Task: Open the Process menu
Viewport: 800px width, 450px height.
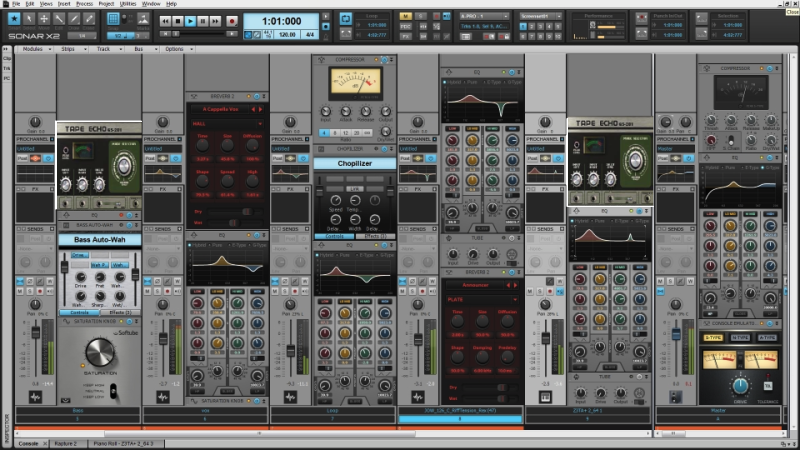Action: coord(84,4)
